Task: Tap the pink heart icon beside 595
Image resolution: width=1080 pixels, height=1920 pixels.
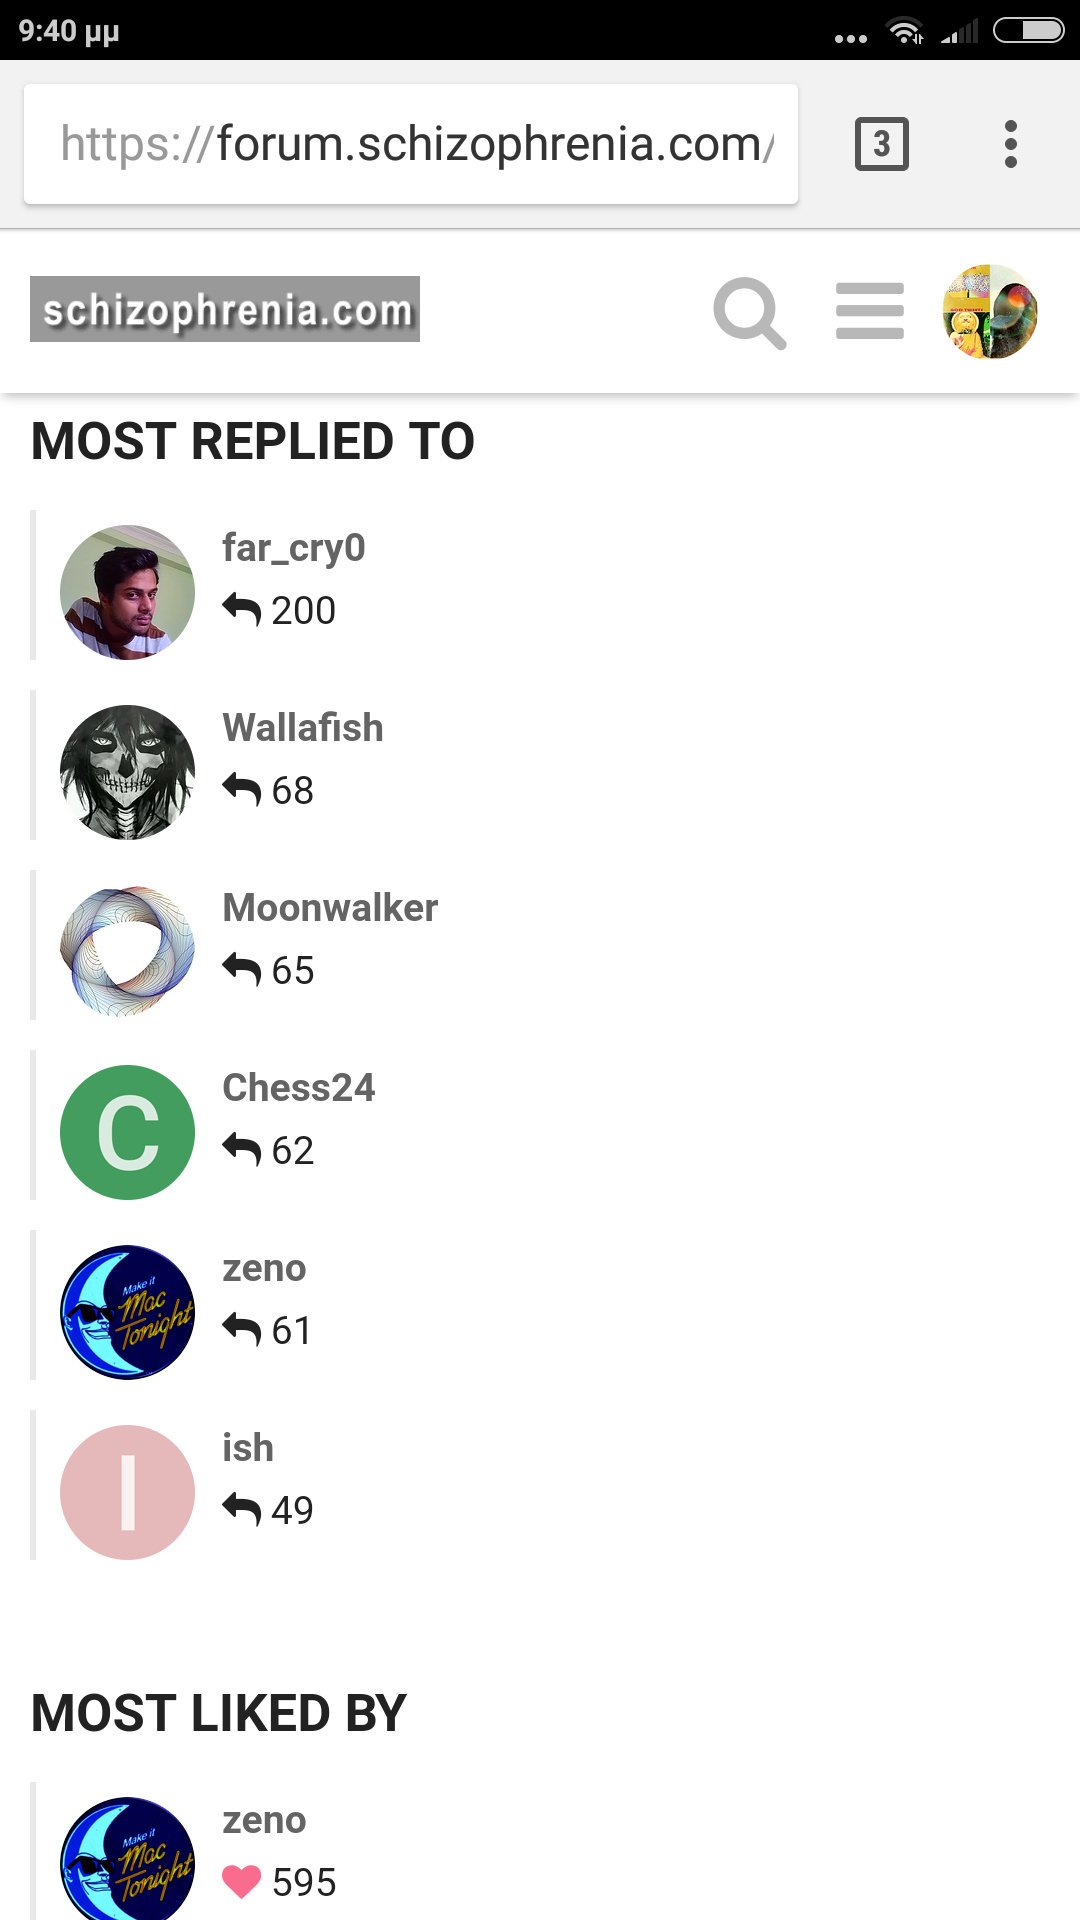Action: point(242,1881)
